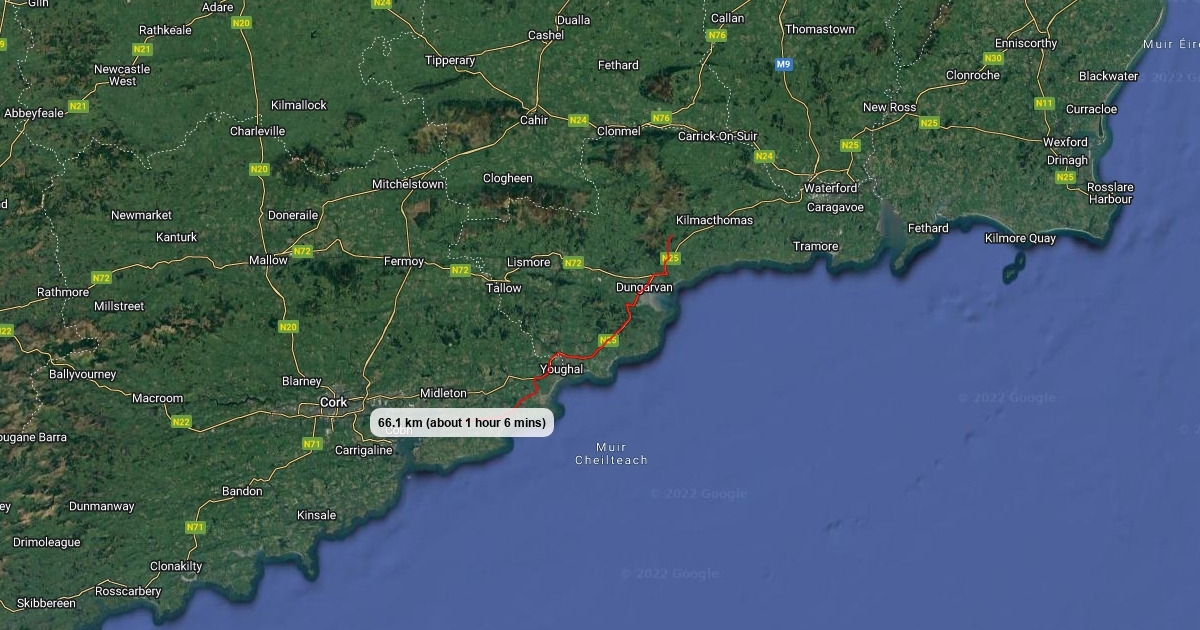Click the Wexford town label
Screen dimensions: 1200x630
pos(1065,142)
